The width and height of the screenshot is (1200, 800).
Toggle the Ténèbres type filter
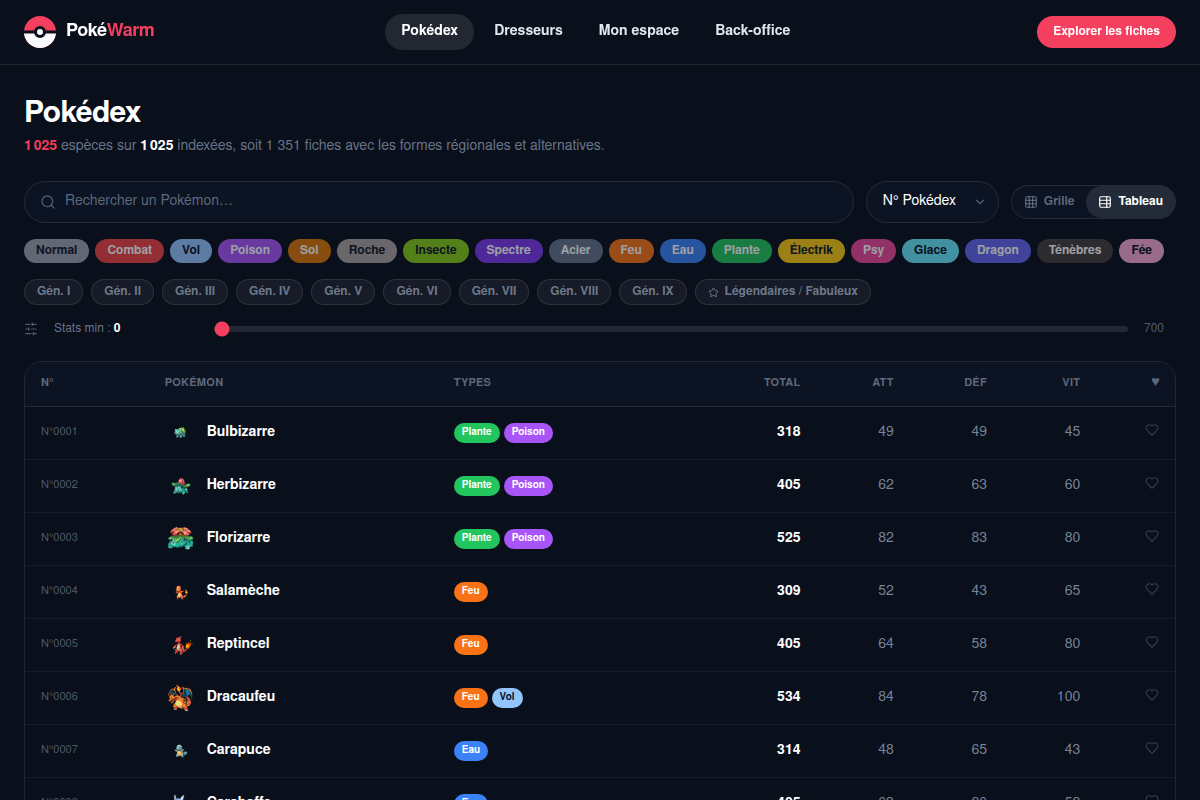(1075, 251)
